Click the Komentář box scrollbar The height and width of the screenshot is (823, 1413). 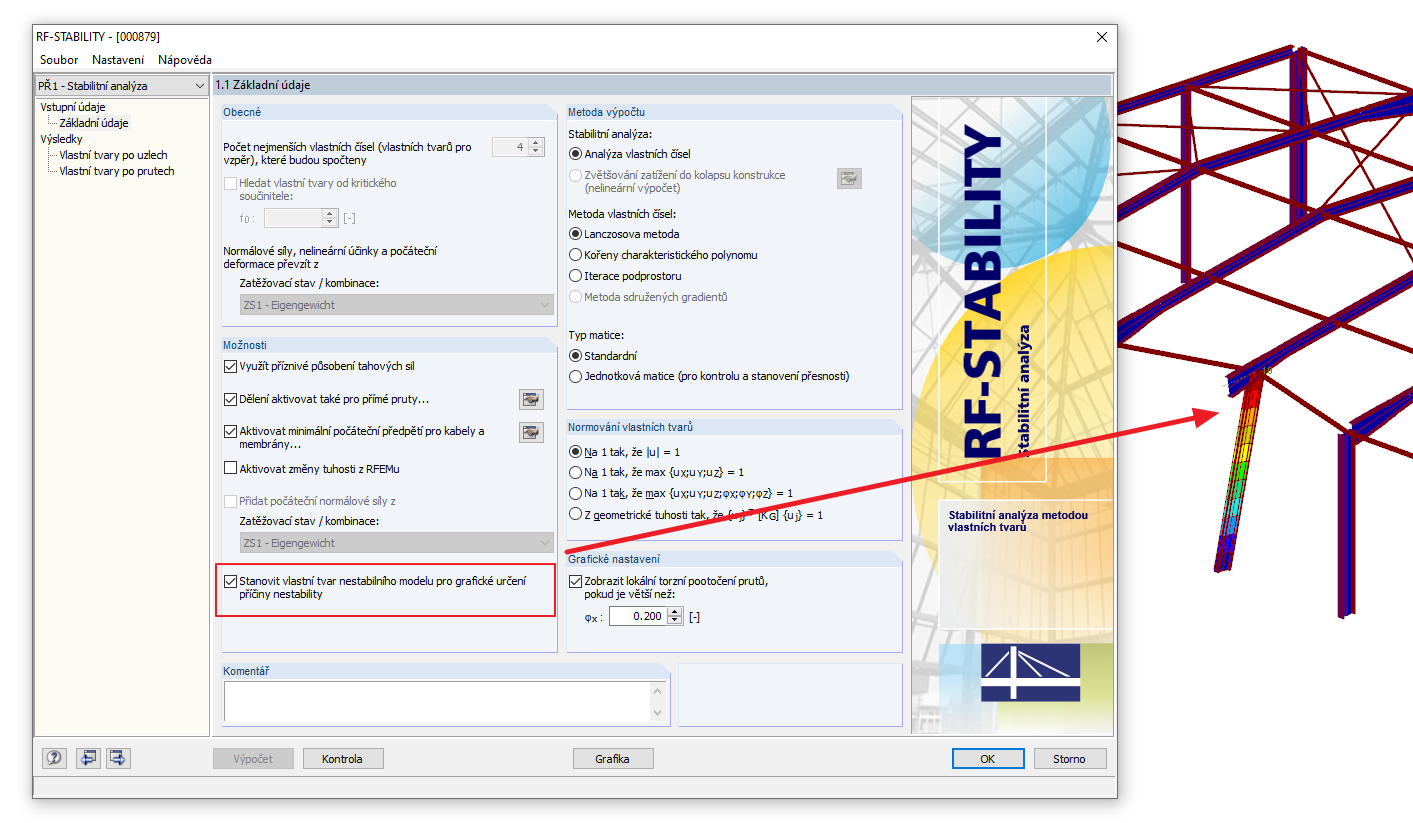pyautogui.click(x=658, y=701)
